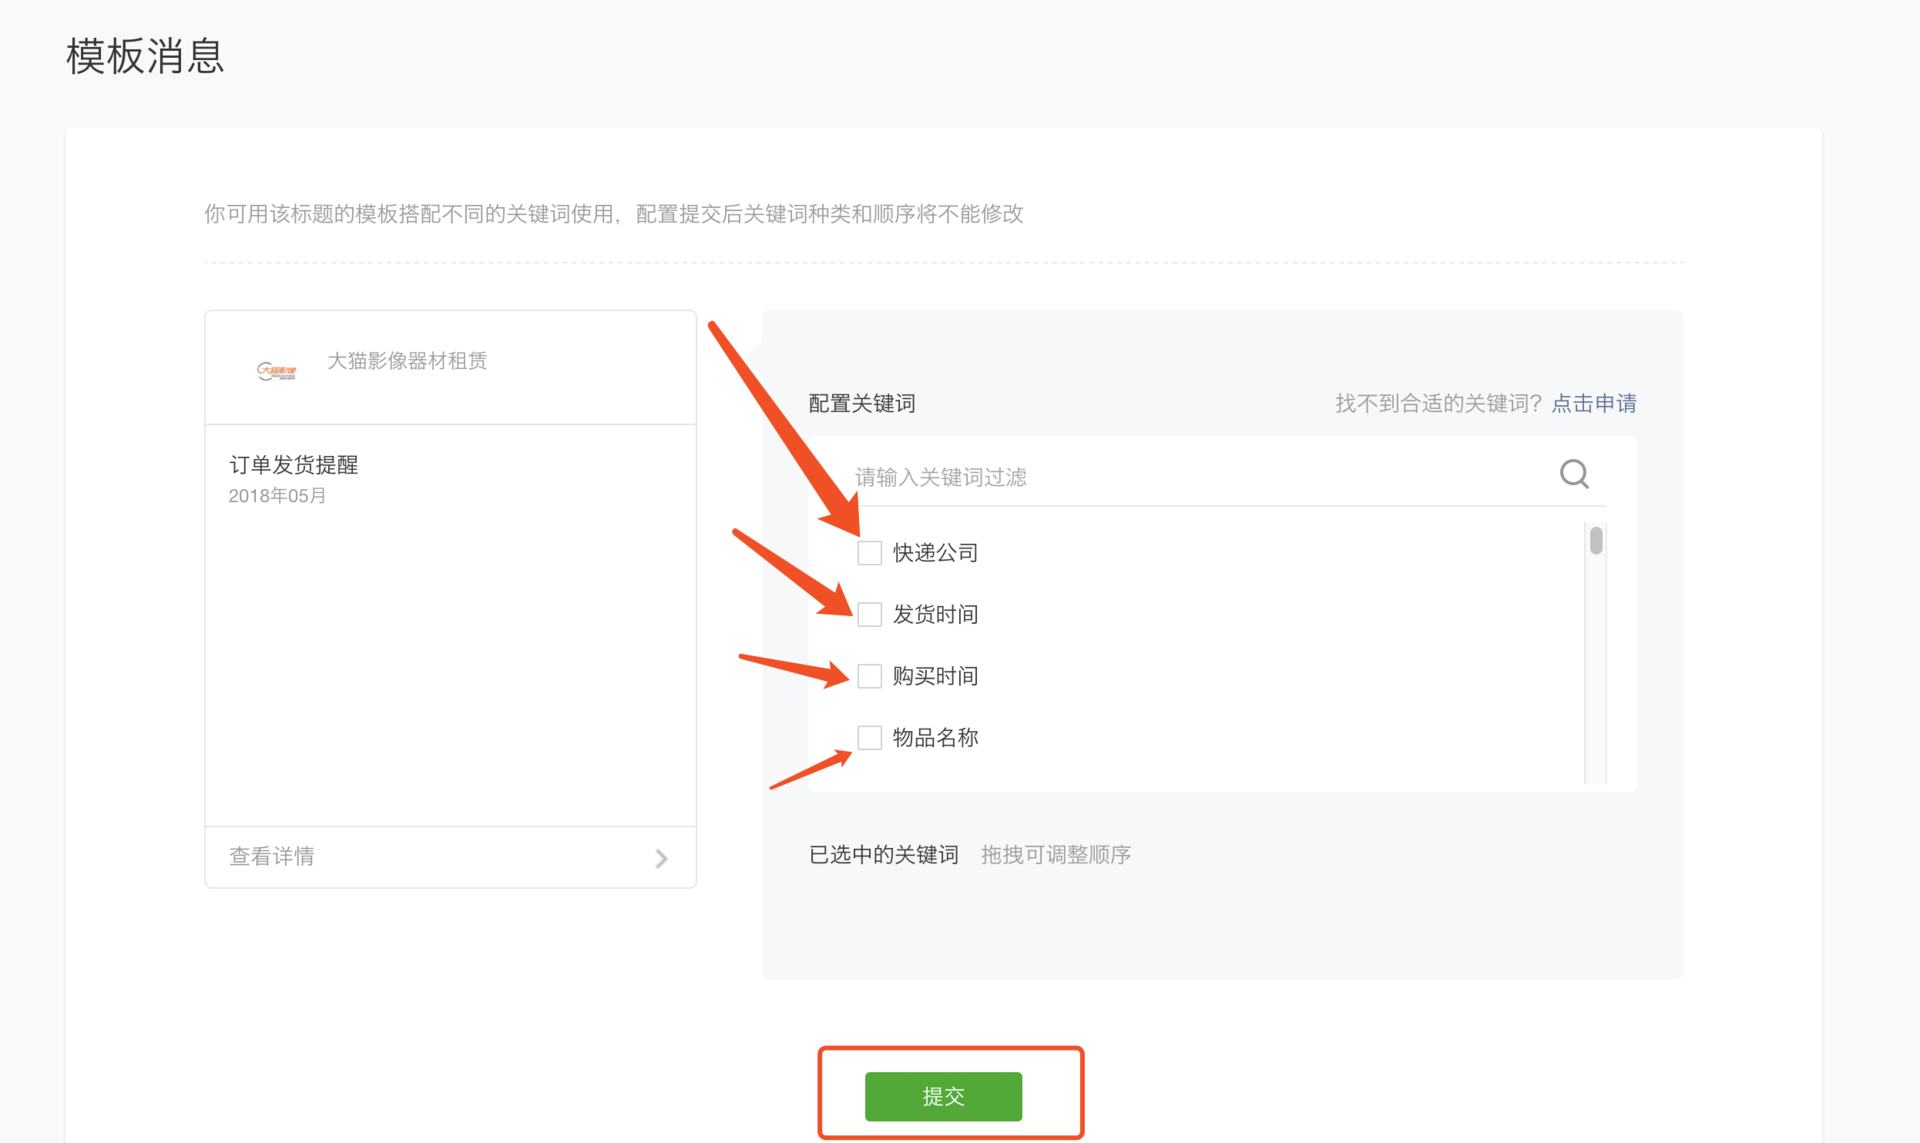The image size is (1920, 1143).
Task: Click the 配置关键词 section header
Action: coord(861,403)
